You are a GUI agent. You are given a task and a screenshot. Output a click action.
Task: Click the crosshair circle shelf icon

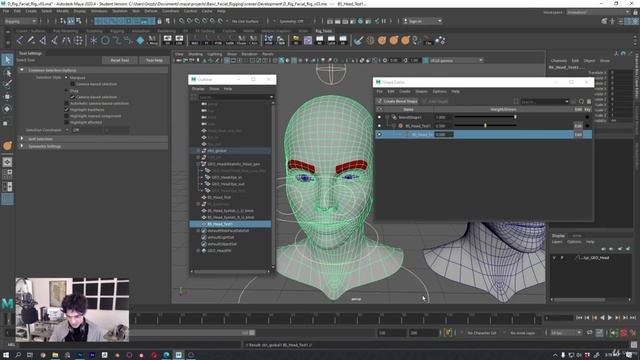[x=78, y=40]
